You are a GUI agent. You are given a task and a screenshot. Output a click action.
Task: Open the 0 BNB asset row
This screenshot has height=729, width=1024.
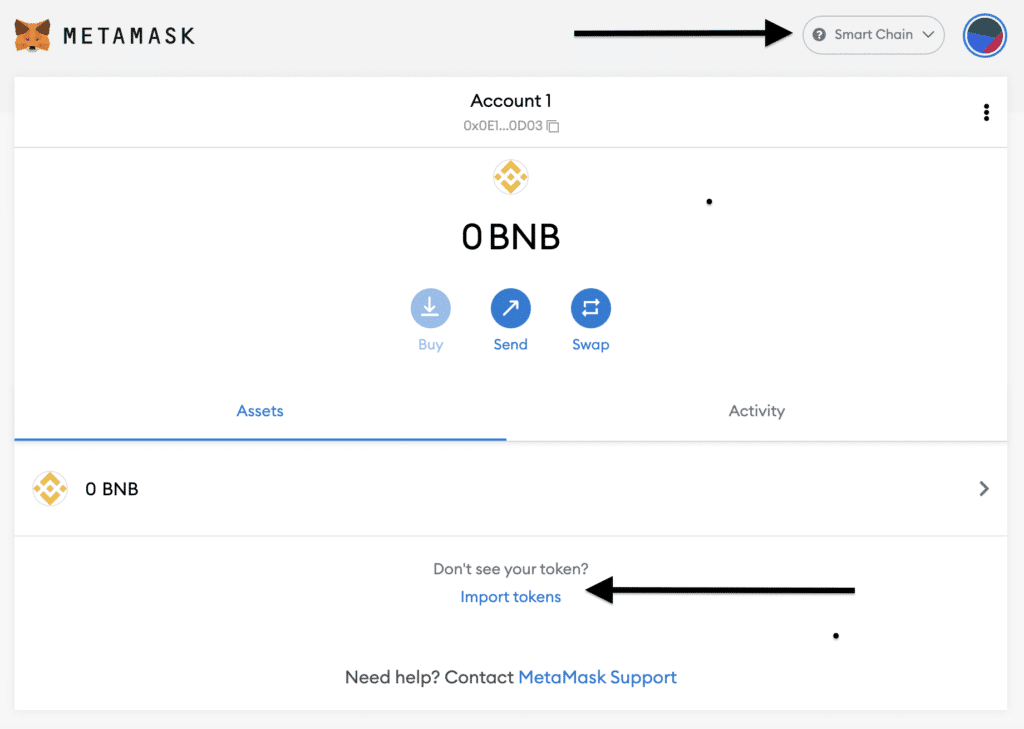tap(511, 489)
